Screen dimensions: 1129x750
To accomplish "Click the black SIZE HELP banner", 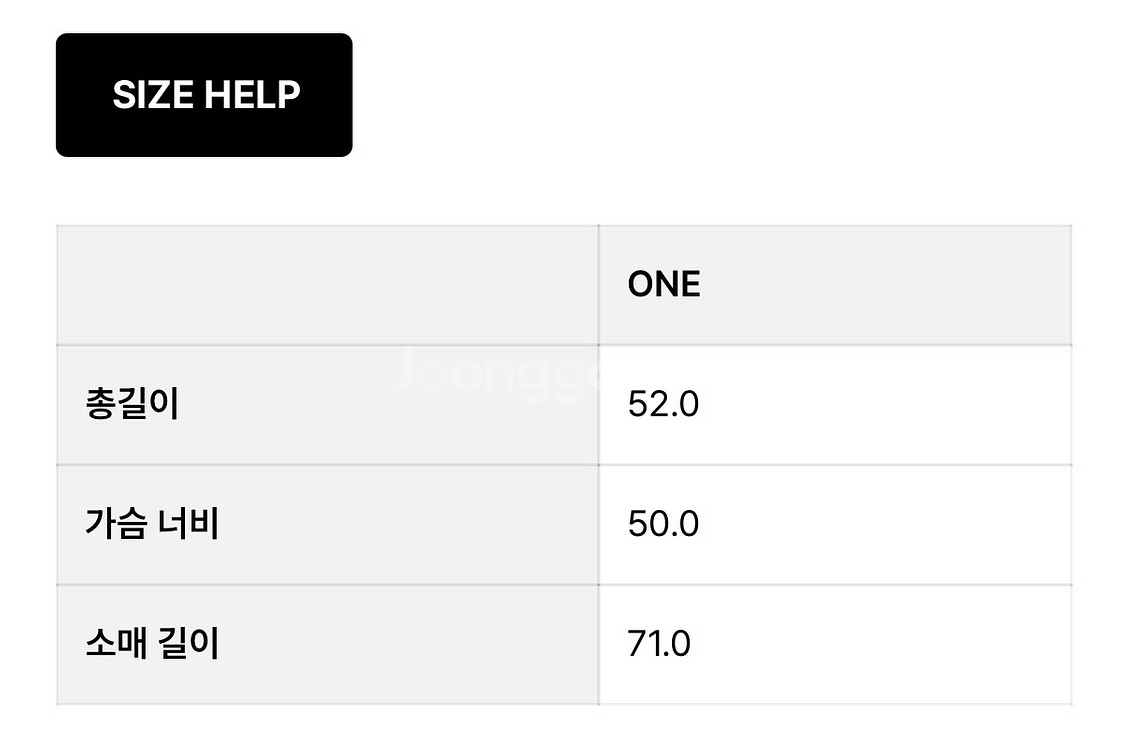I will click(204, 94).
